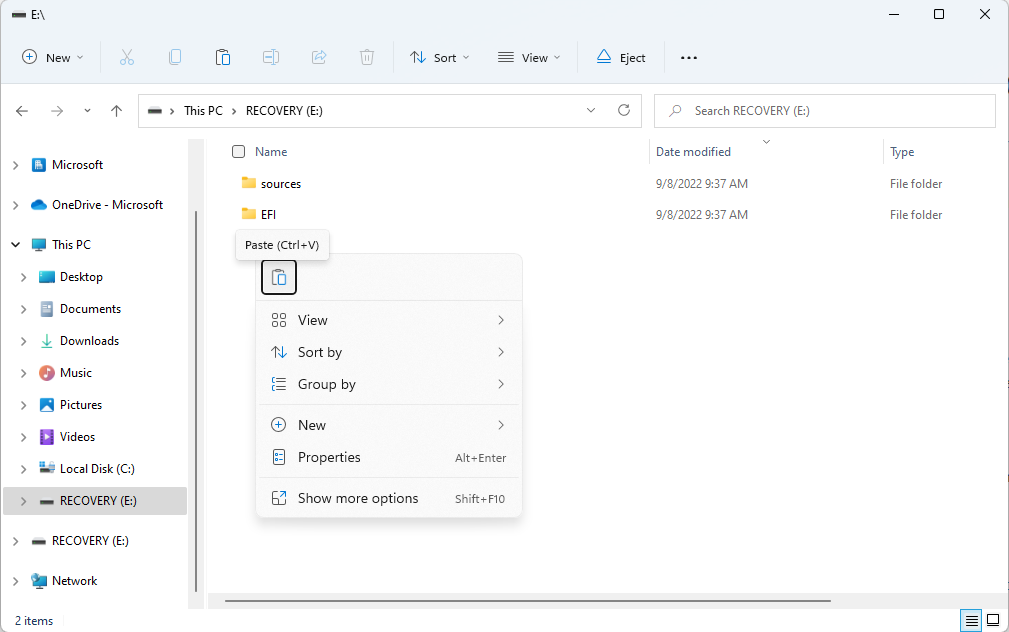The width and height of the screenshot is (1009, 632).
Task: Refresh the folder view
Action: tap(623, 110)
